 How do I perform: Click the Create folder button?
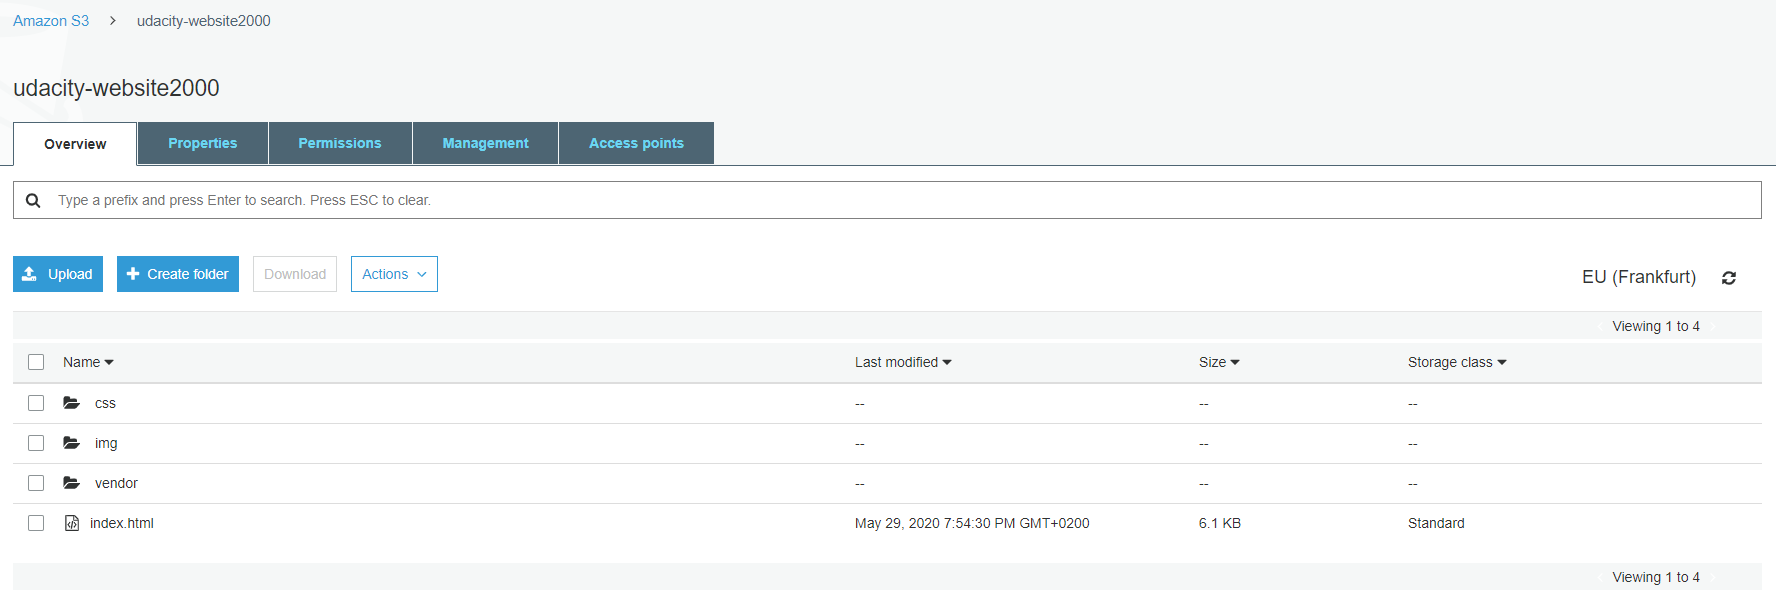(x=178, y=274)
